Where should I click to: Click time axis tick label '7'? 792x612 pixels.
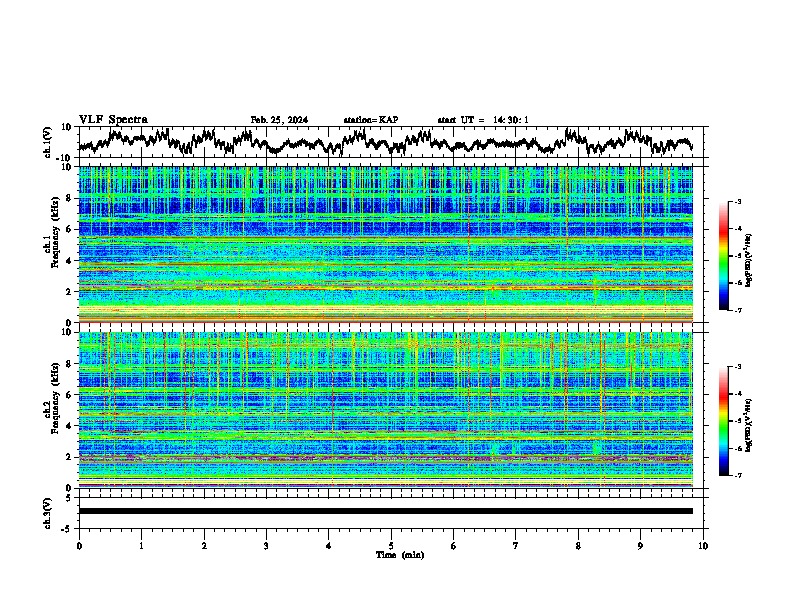(516, 546)
